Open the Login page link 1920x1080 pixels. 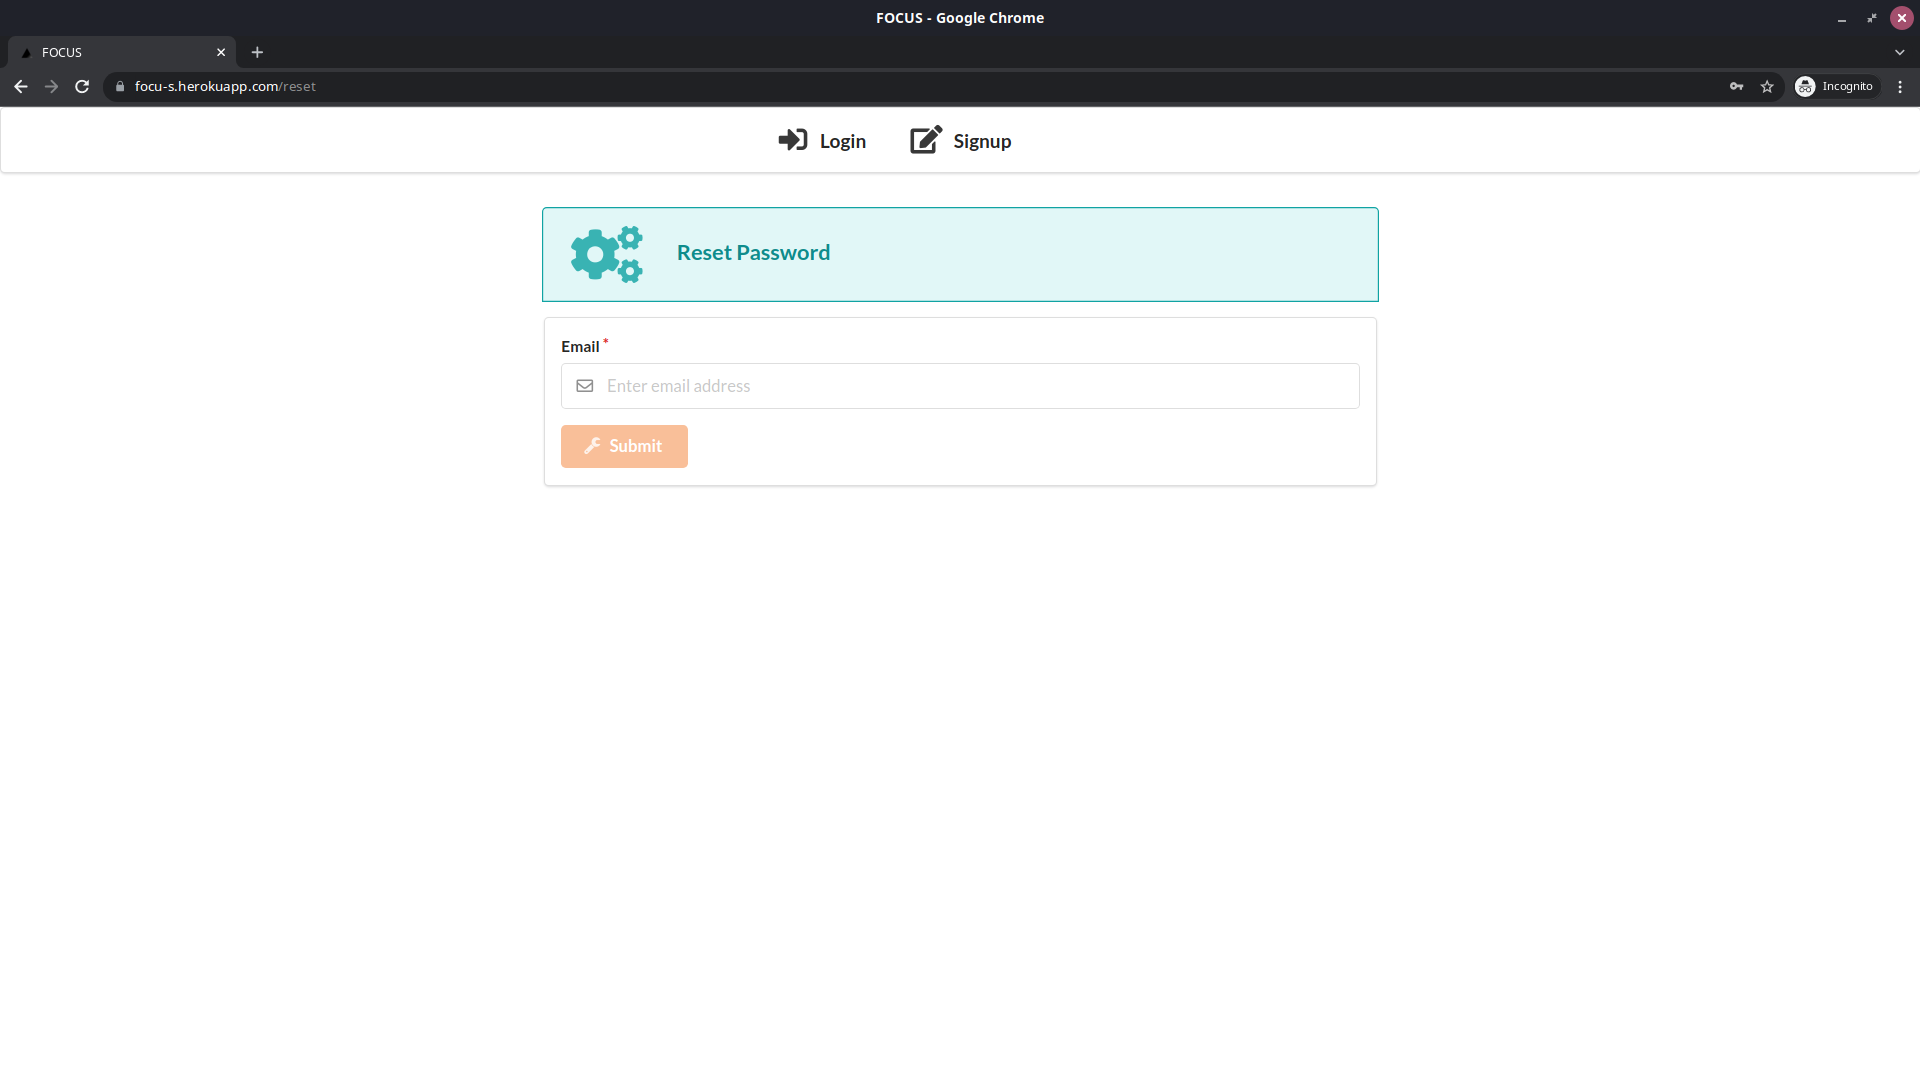click(842, 141)
